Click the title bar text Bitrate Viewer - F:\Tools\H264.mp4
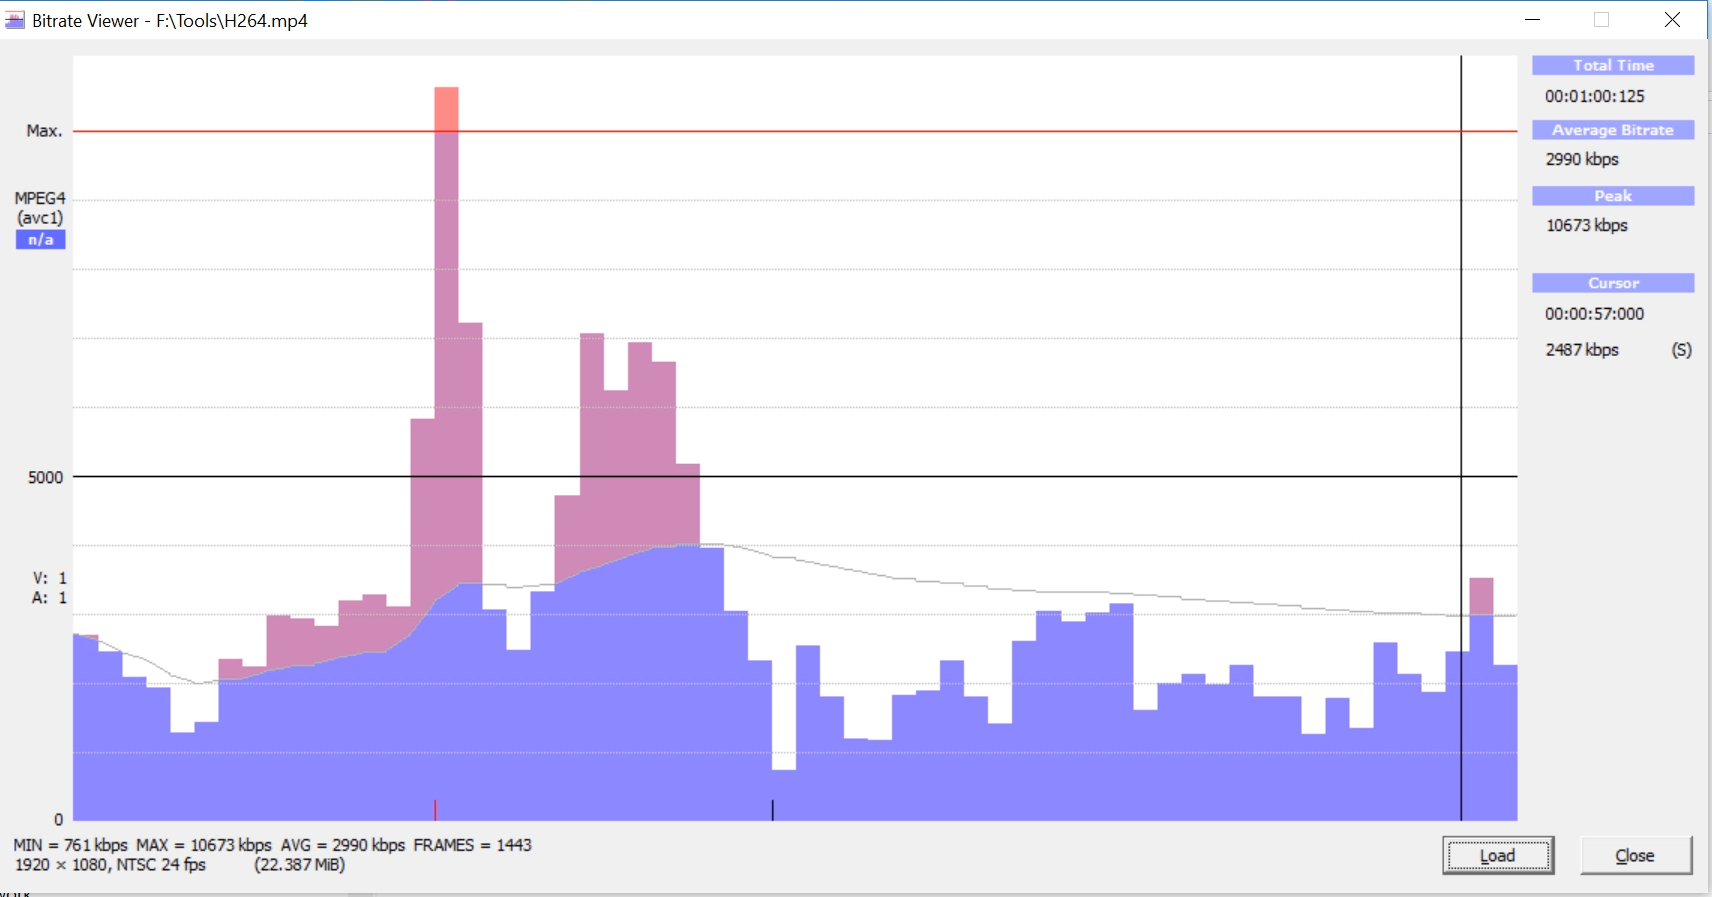Image resolution: width=1712 pixels, height=897 pixels. [x=170, y=20]
